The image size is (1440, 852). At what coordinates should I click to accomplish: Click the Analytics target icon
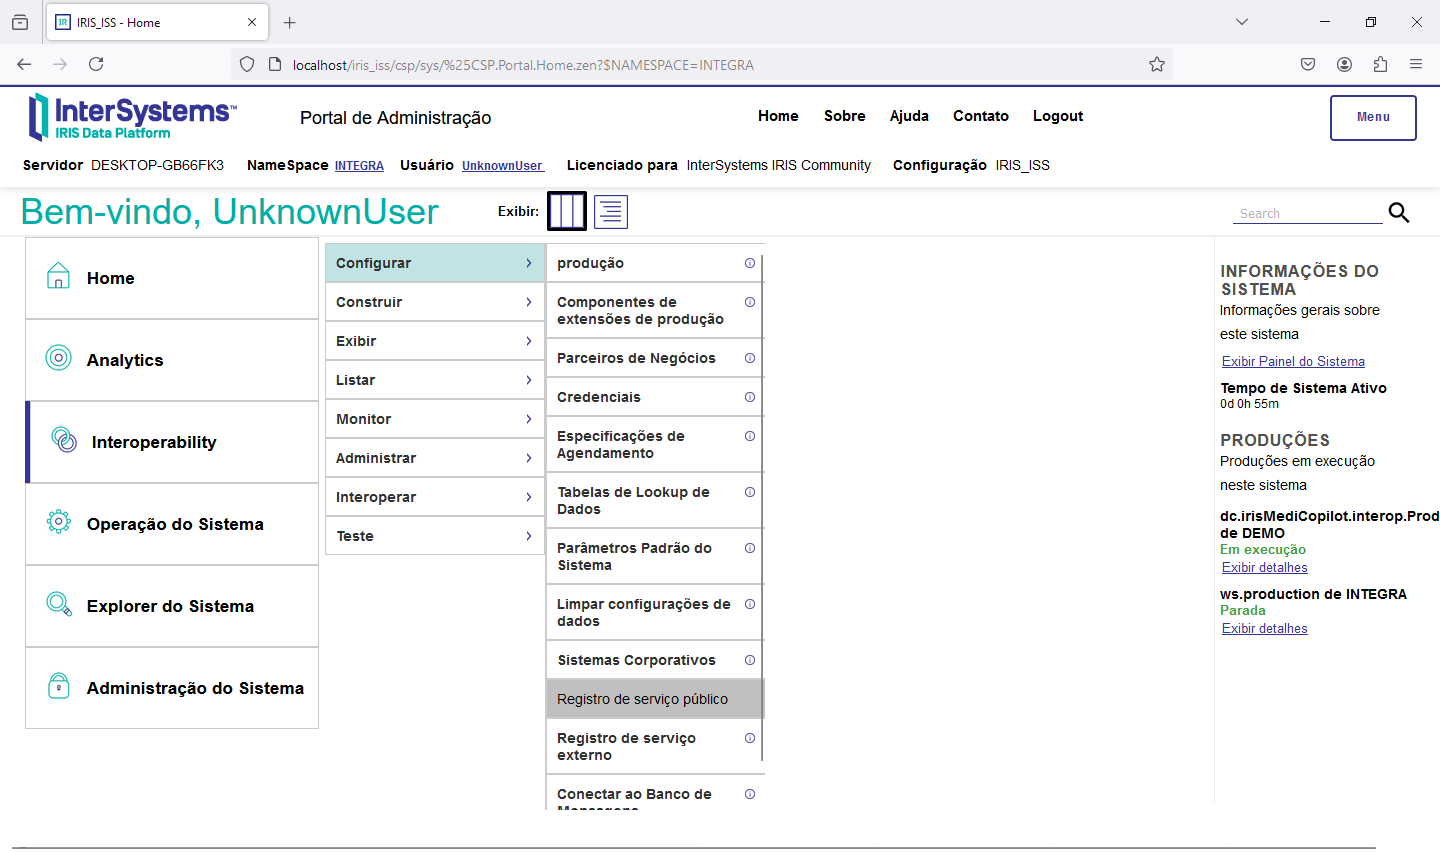pyautogui.click(x=59, y=358)
